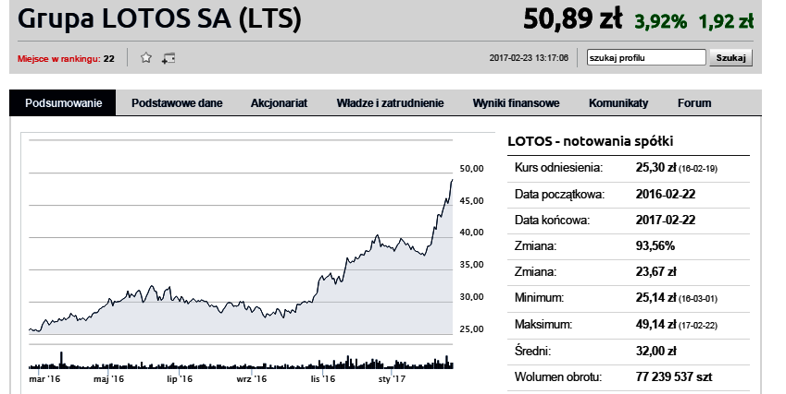Click the Data początkowa value 2016-02-22
The image size is (786, 394).
pos(665,194)
